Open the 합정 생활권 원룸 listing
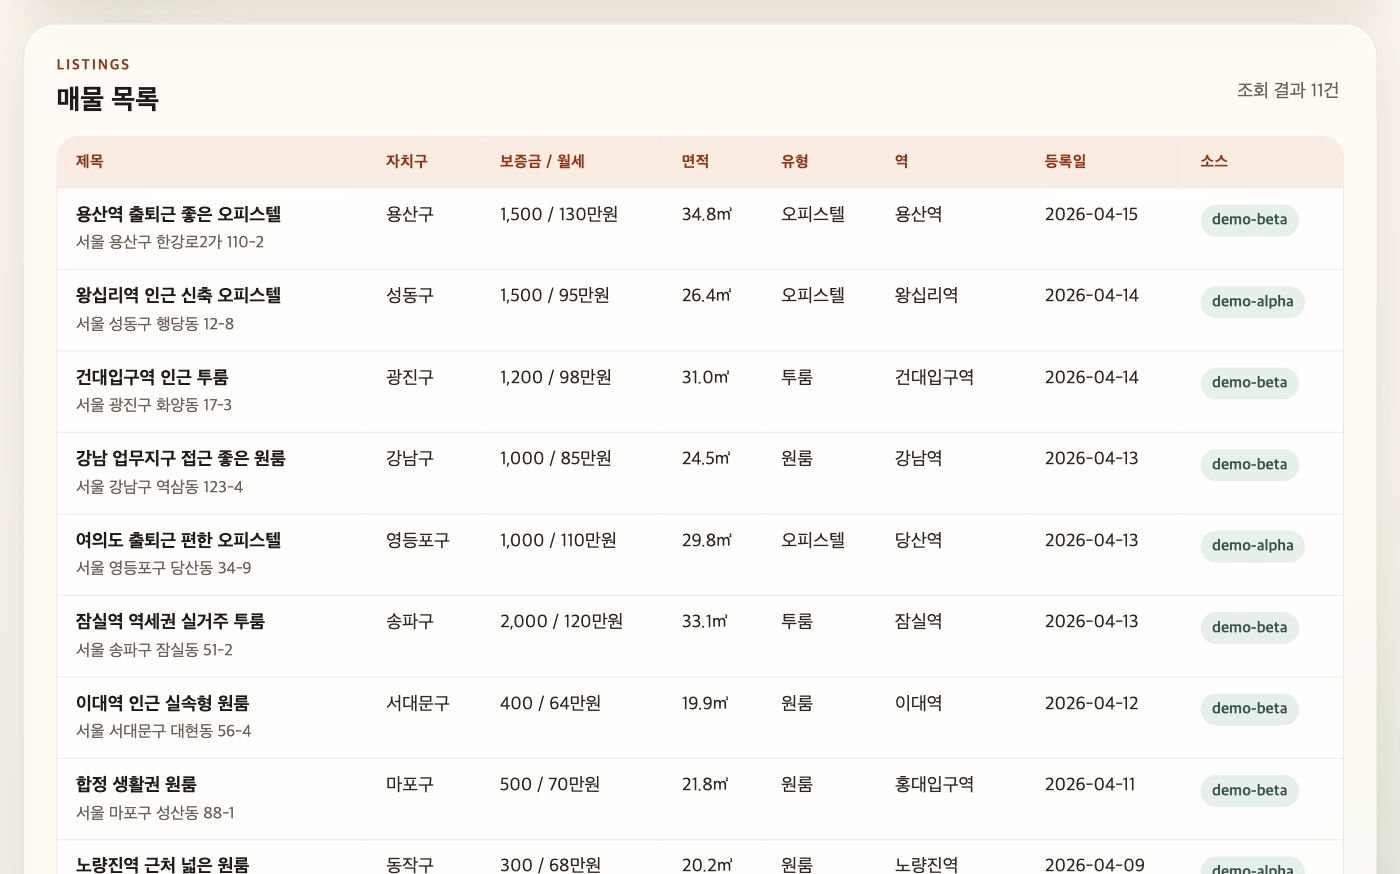Image resolution: width=1400 pixels, height=874 pixels. point(136,784)
